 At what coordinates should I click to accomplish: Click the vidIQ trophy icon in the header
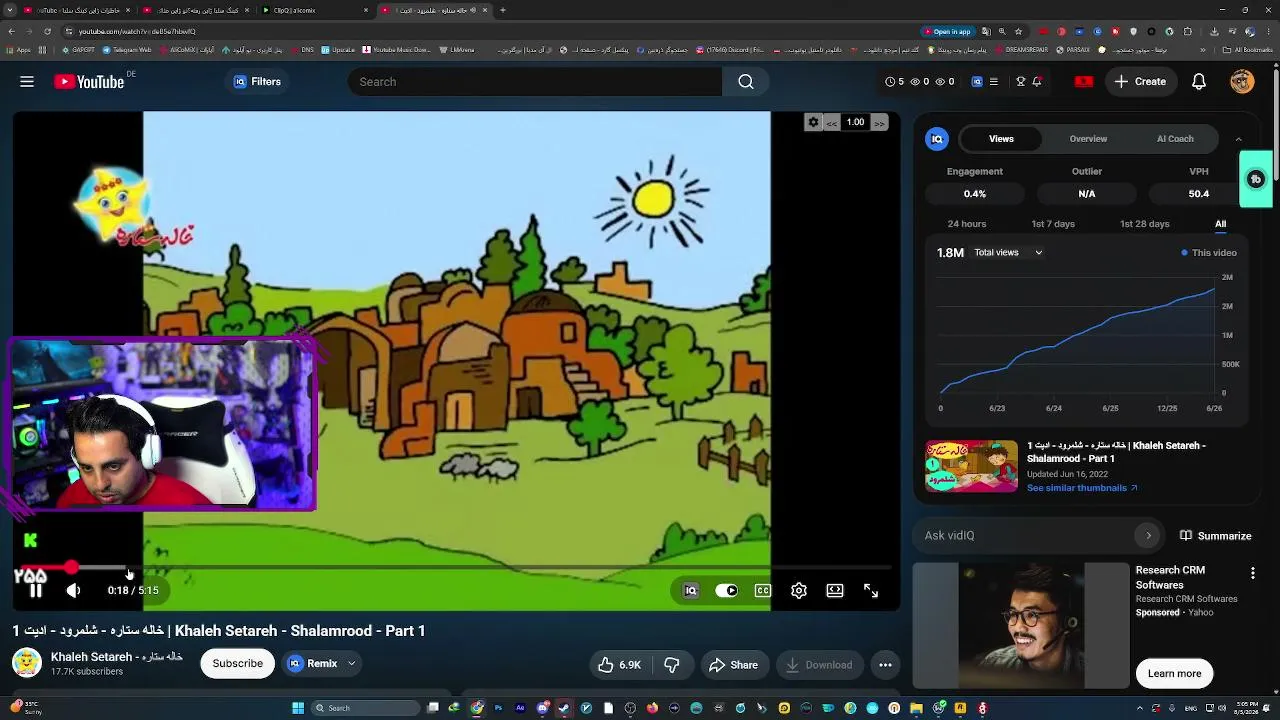pyautogui.click(x=1021, y=82)
